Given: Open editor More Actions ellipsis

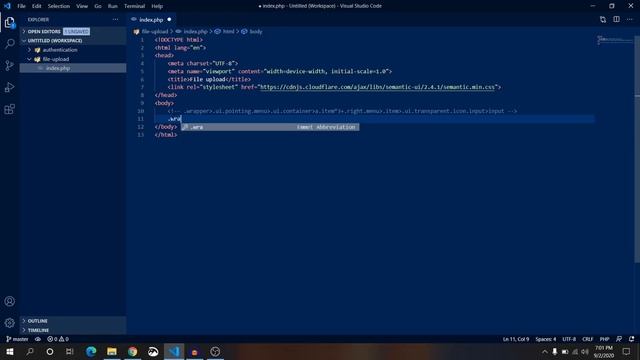Looking at the screenshot, I should (630, 19).
